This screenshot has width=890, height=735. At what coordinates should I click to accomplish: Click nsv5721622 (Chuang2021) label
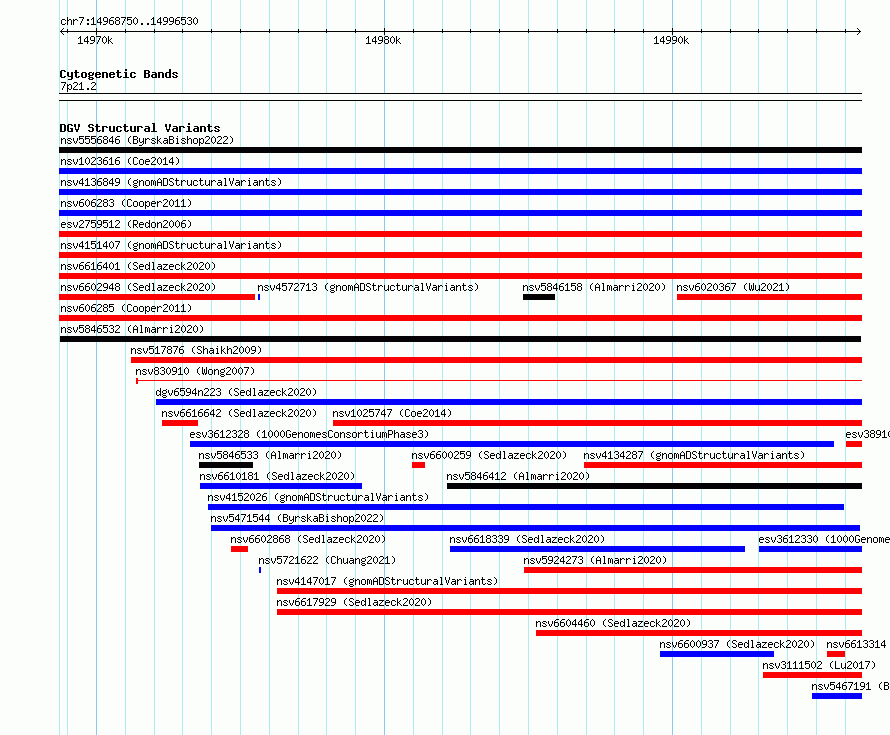click(327, 560)
